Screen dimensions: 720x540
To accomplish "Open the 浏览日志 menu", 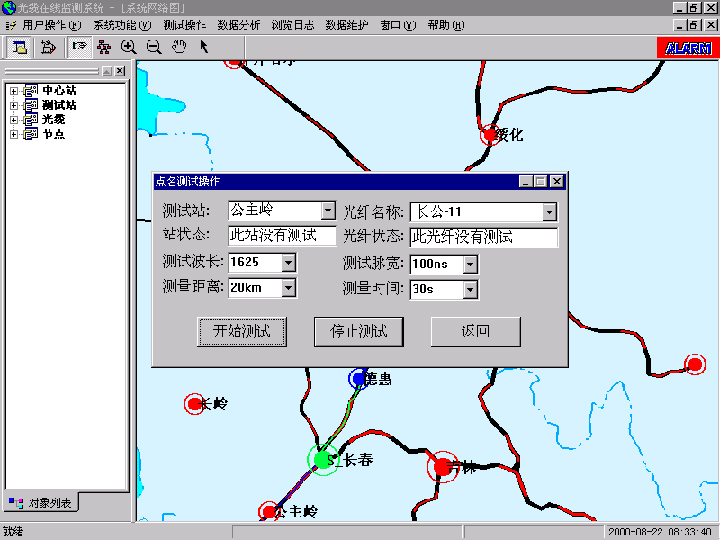I will [292, 25].
